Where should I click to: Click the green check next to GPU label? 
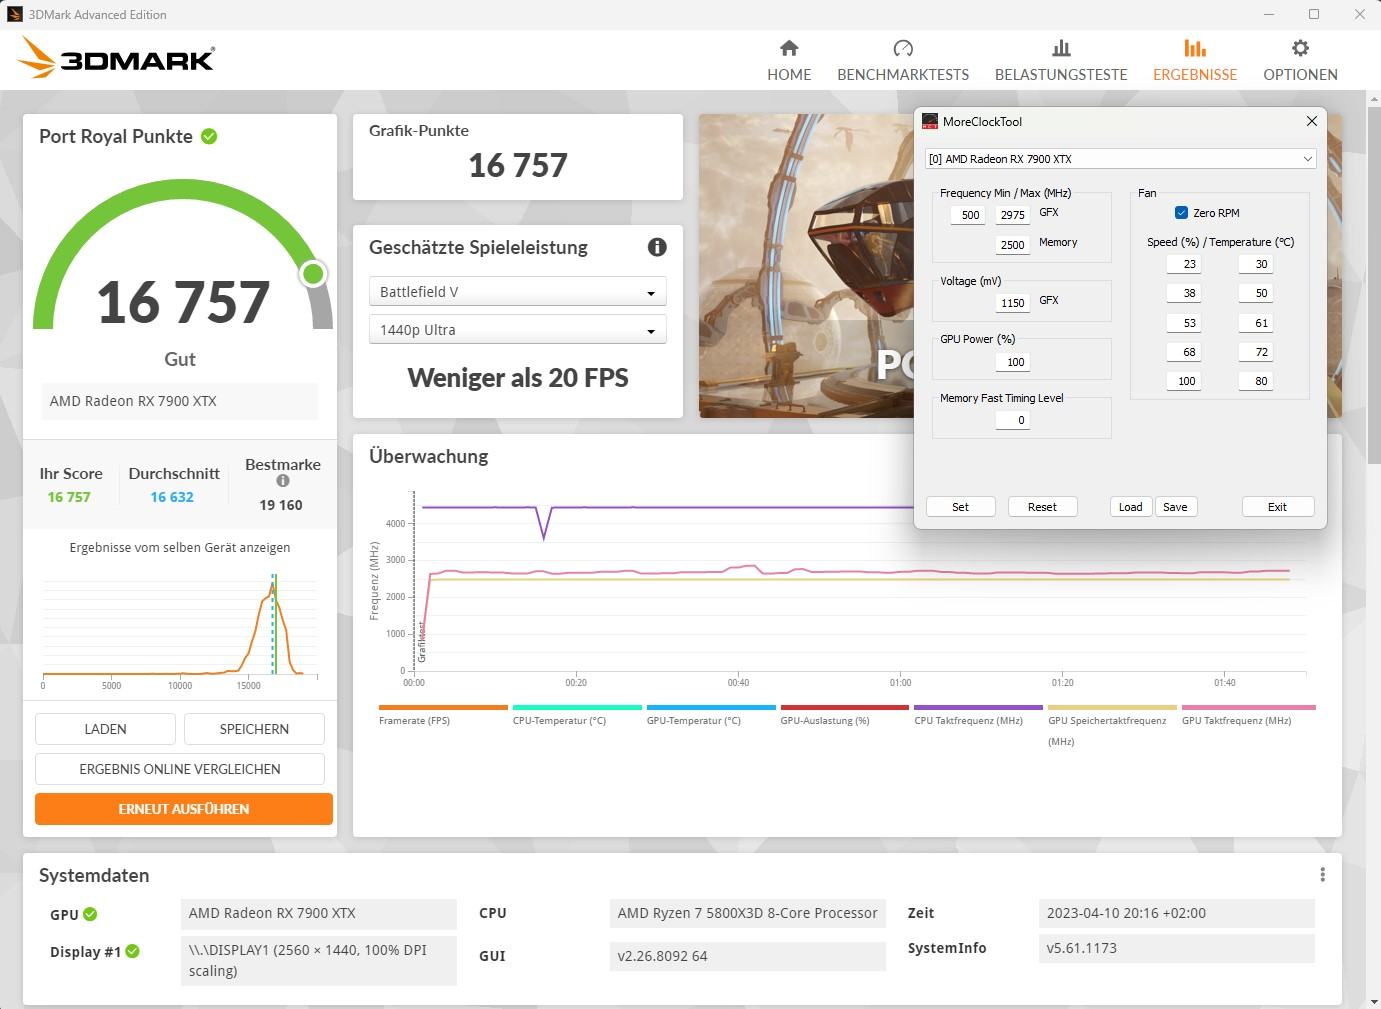point(90,914)
